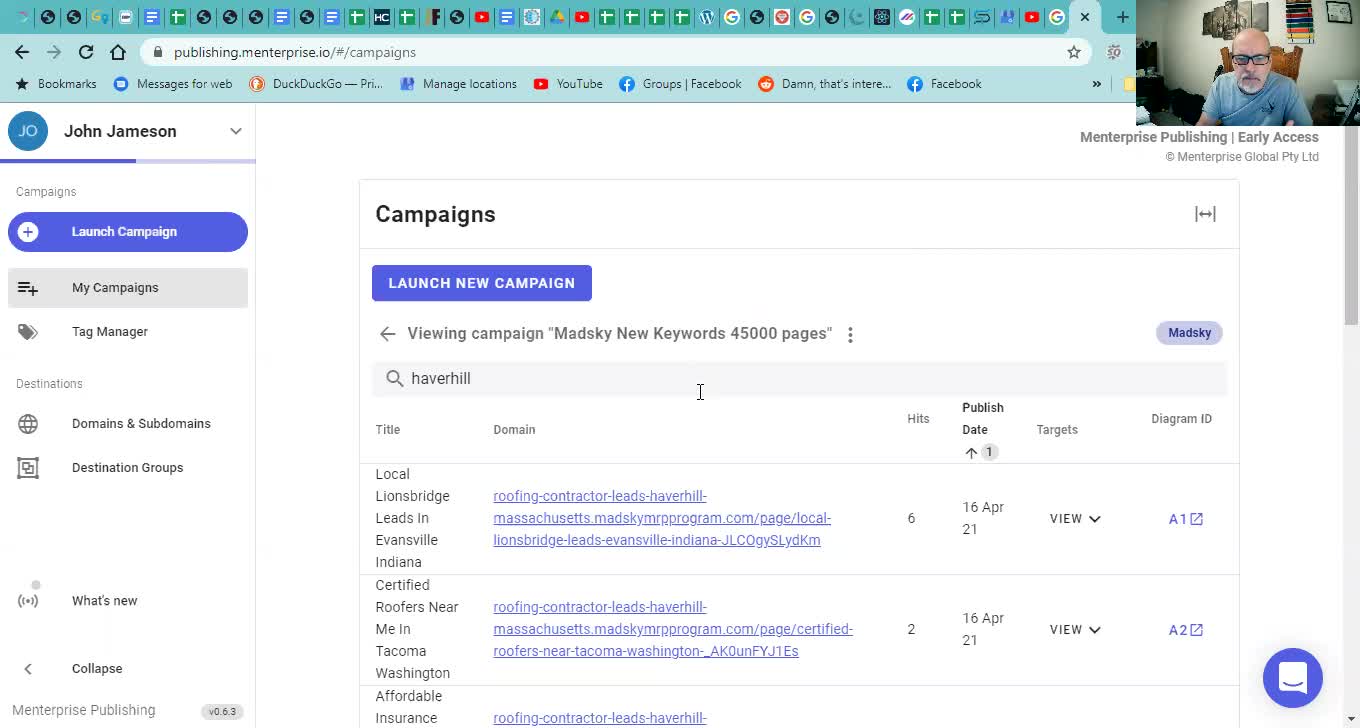1360x728 pixels.
Task: Click the address bar URL
Action: coord(295,52)
